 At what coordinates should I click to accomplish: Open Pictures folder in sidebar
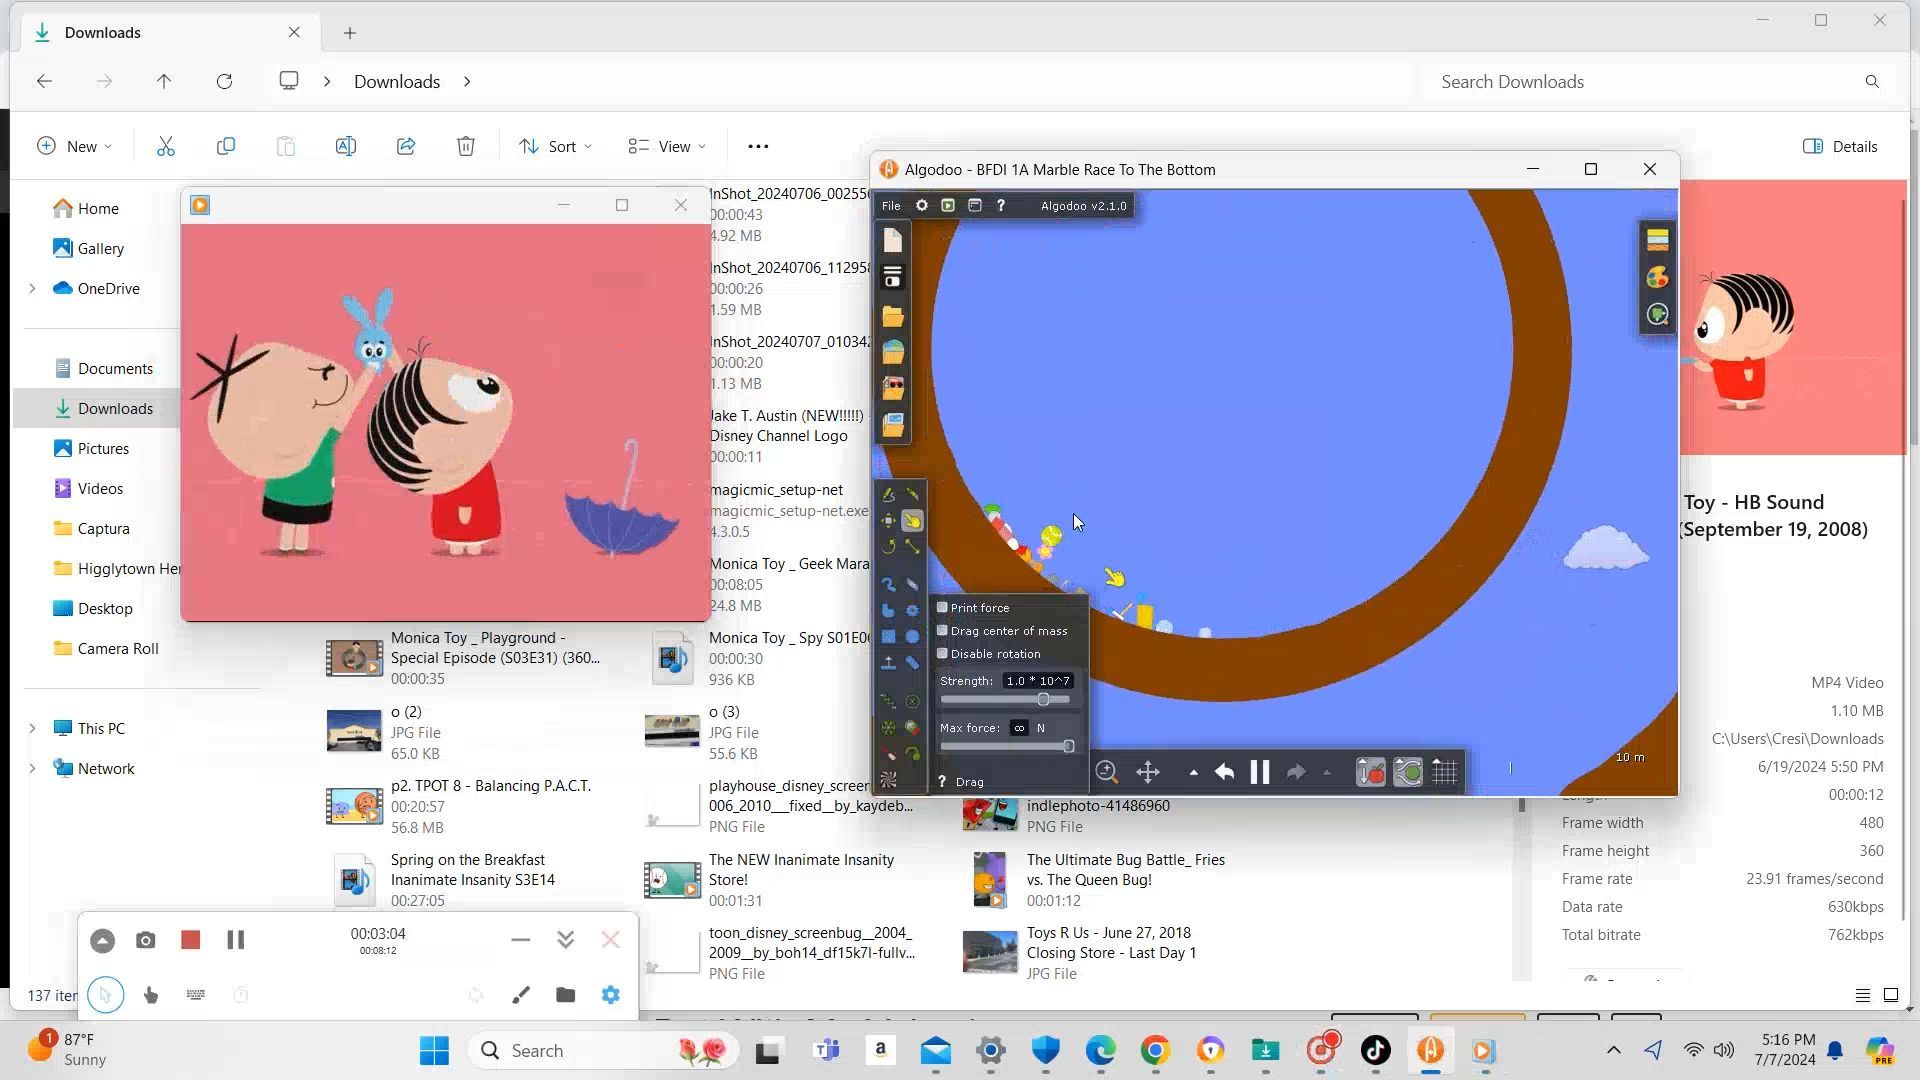[x=103, y=449]
